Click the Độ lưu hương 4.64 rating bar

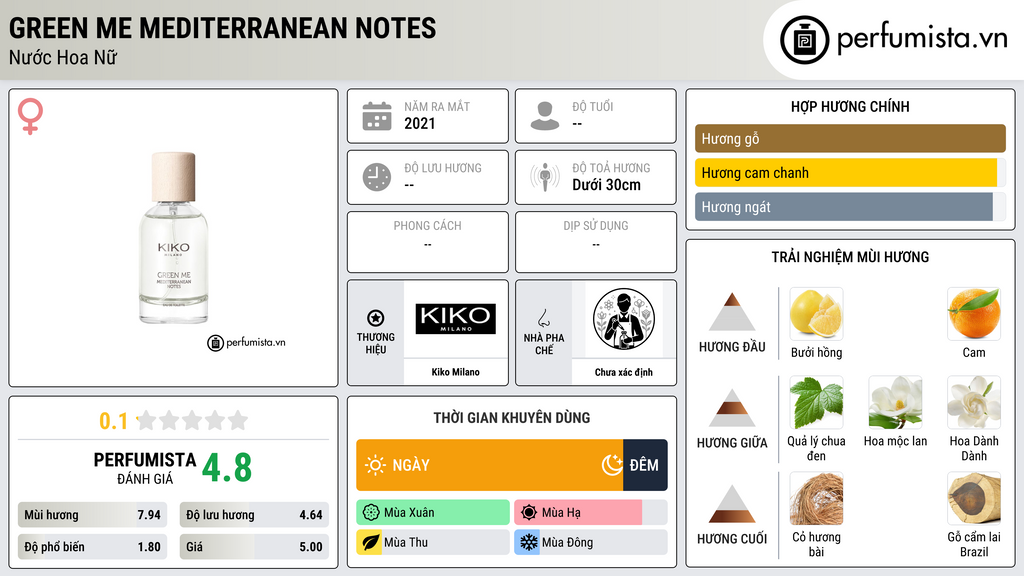pyautogui.click(x=254, y=515)
